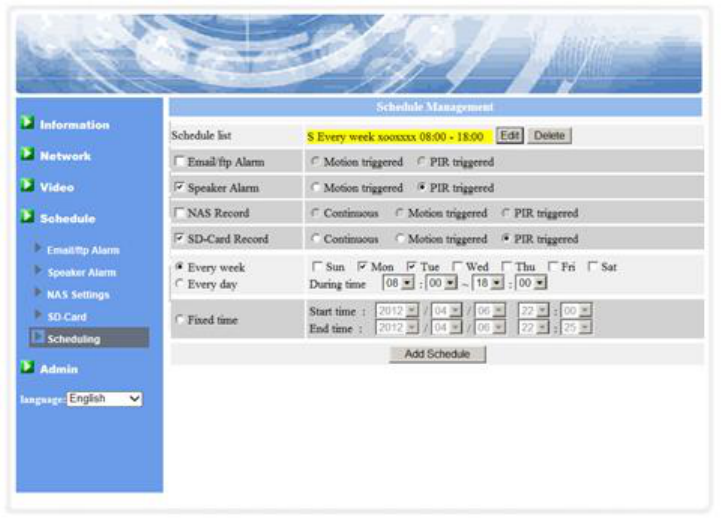Open the End time minute dropdown showing 25
Viewport: 724px width, 522px height.
[576, 327]
